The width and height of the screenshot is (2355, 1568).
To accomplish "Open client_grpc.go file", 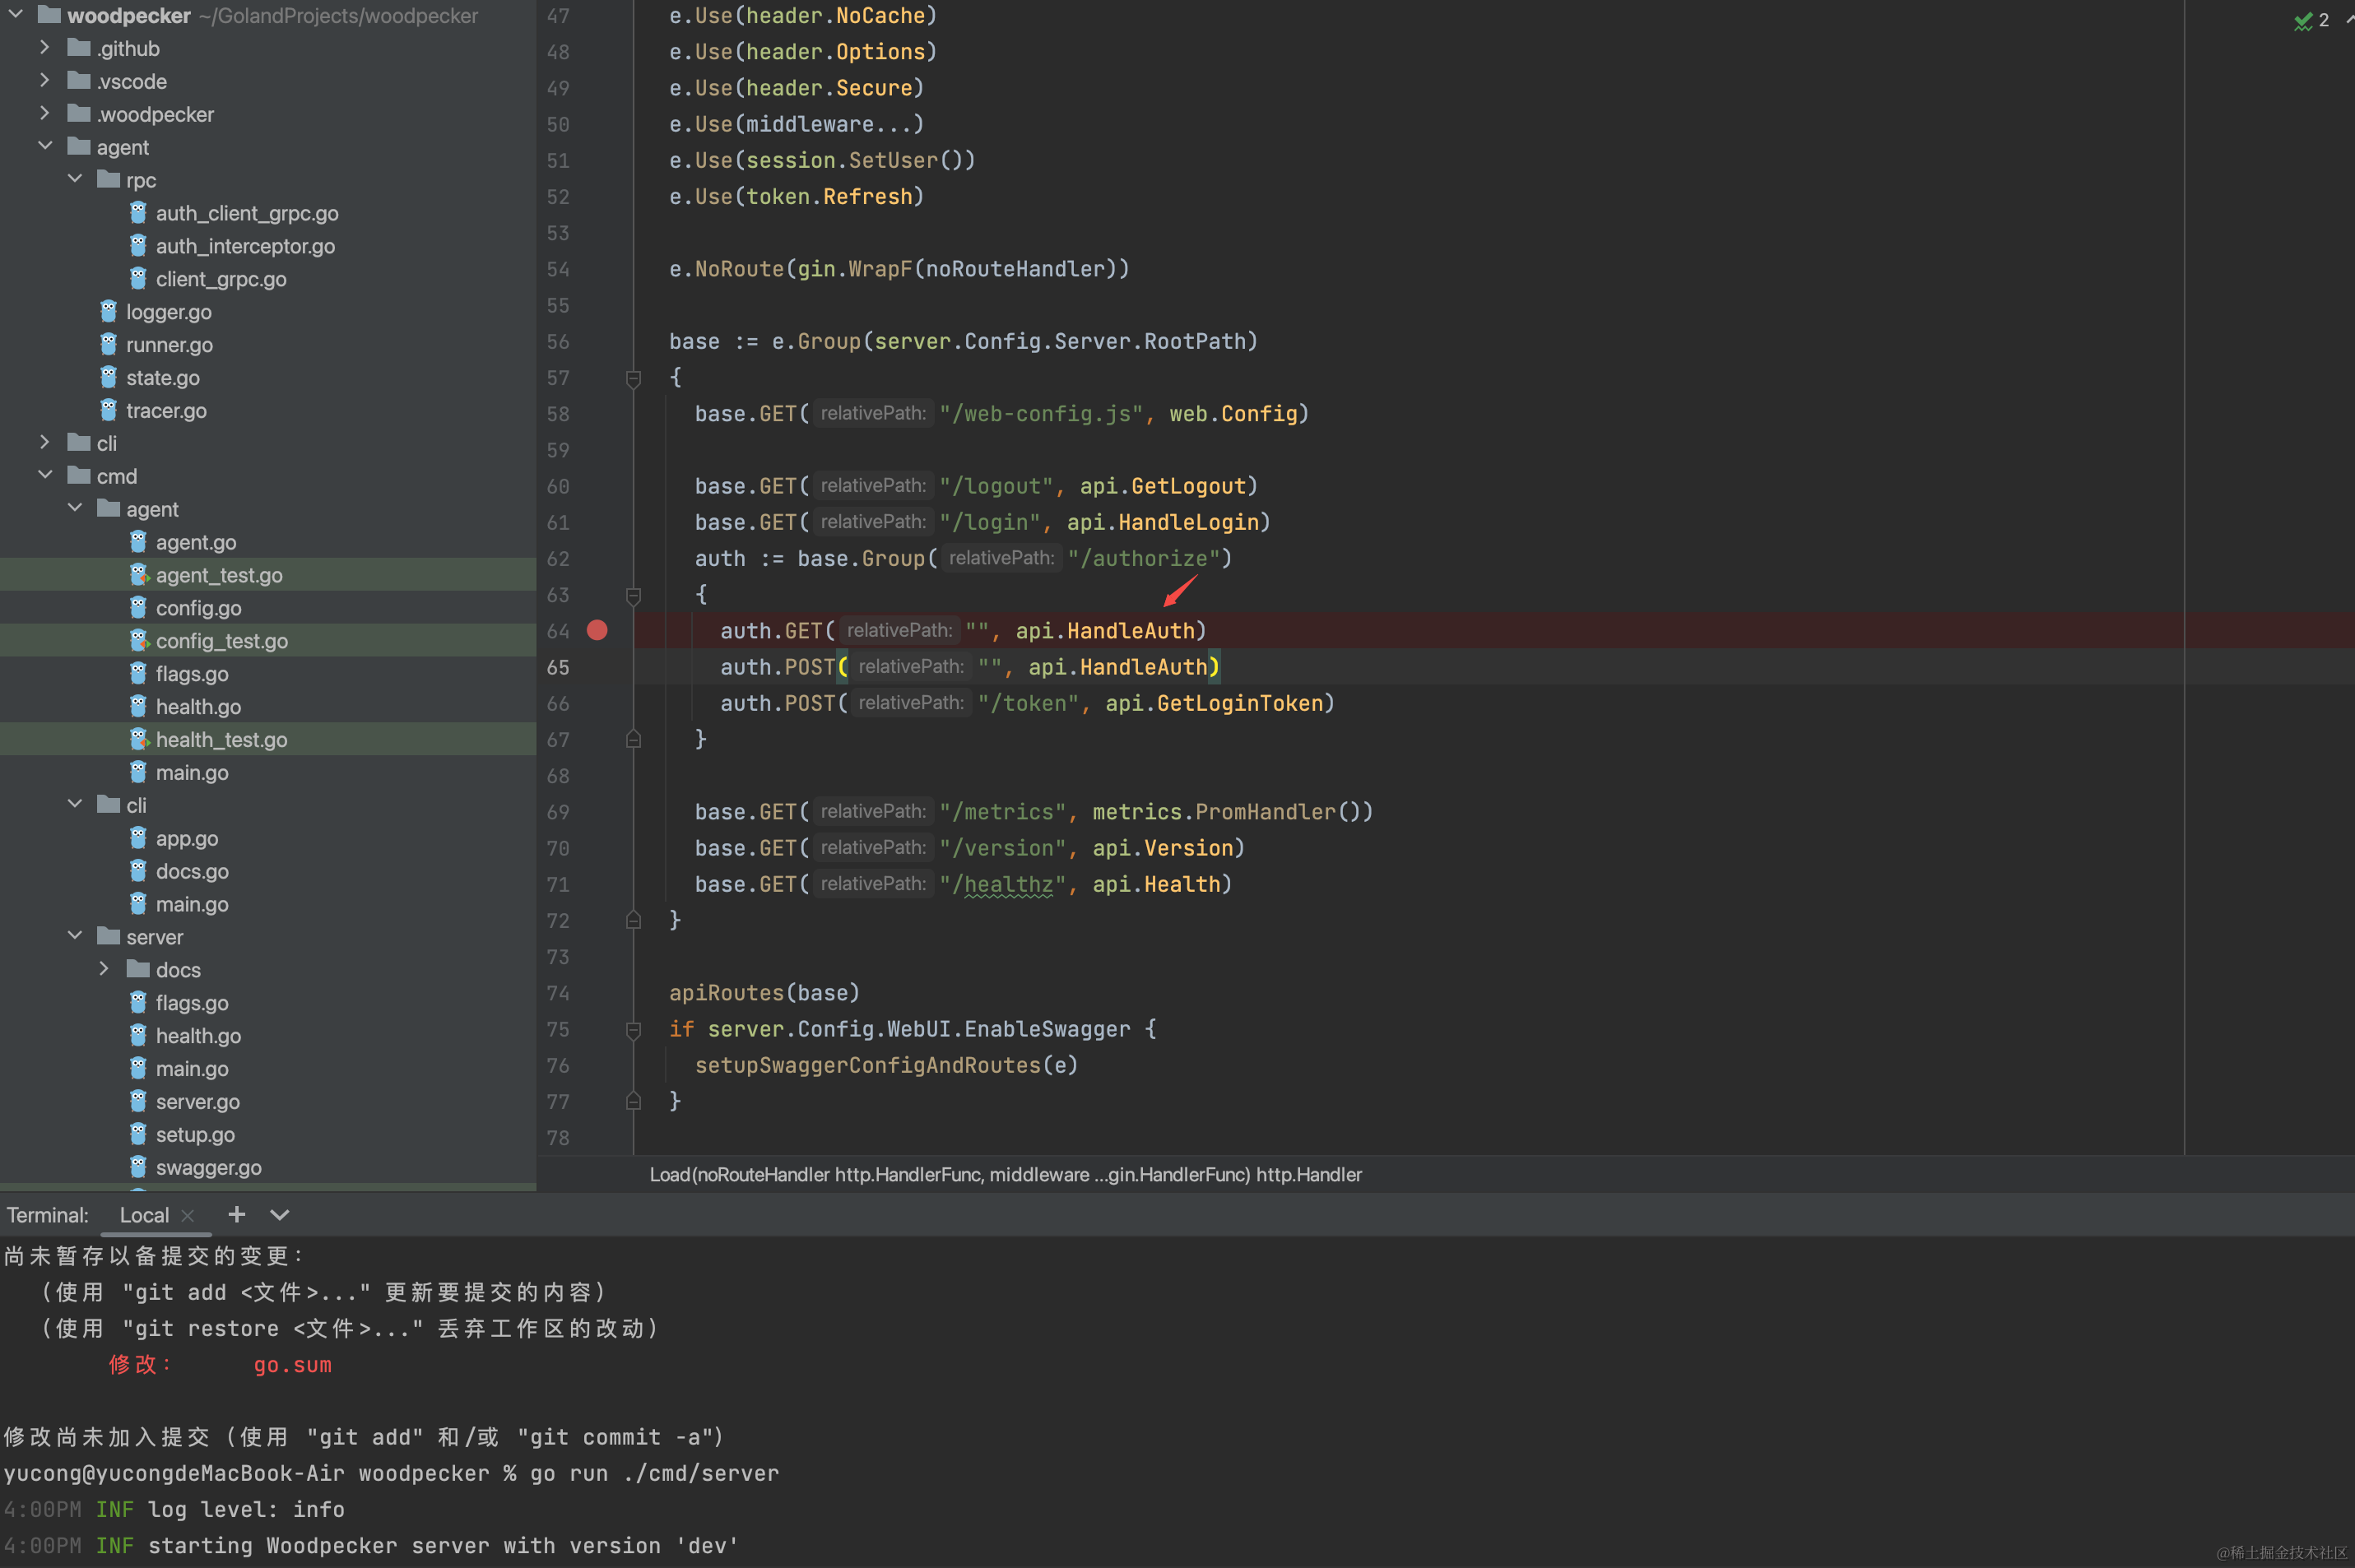I will 221,279.
